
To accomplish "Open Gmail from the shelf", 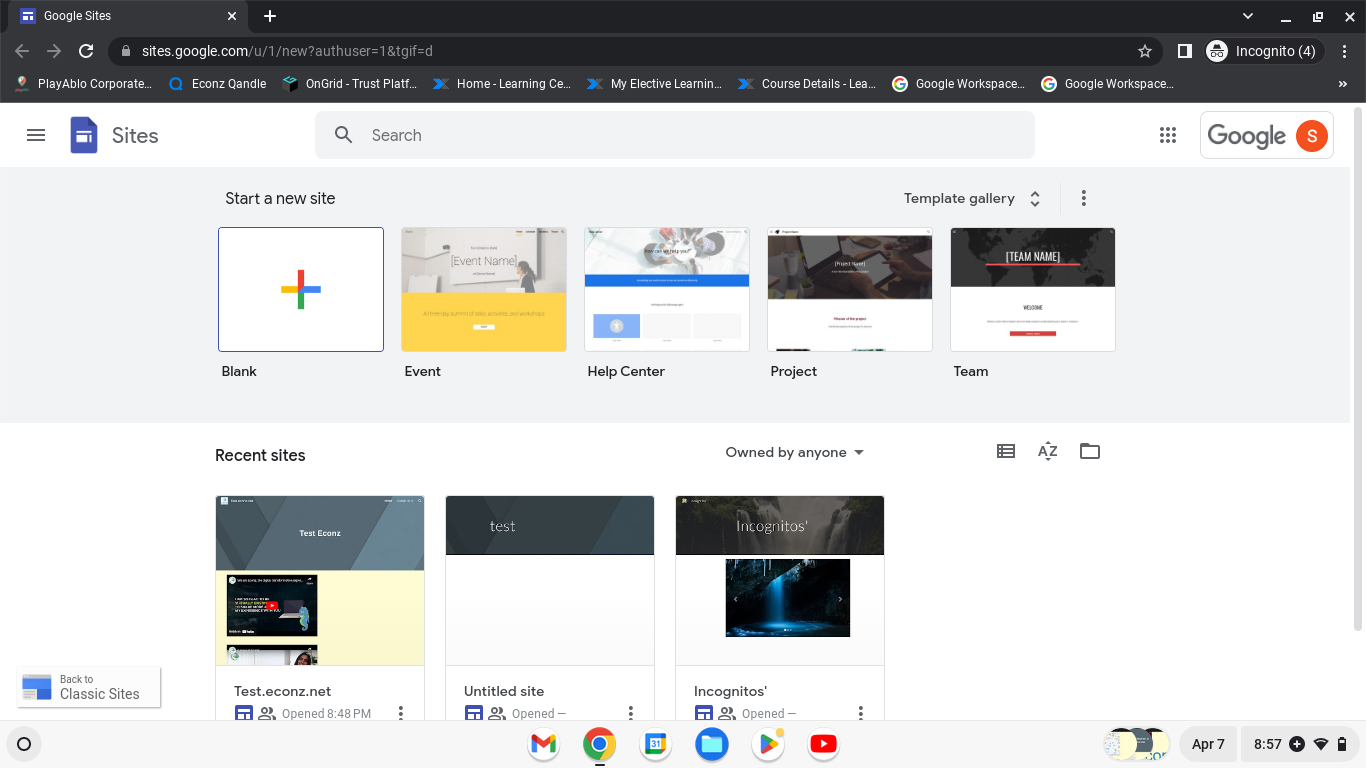I will (x=543, y=744).
